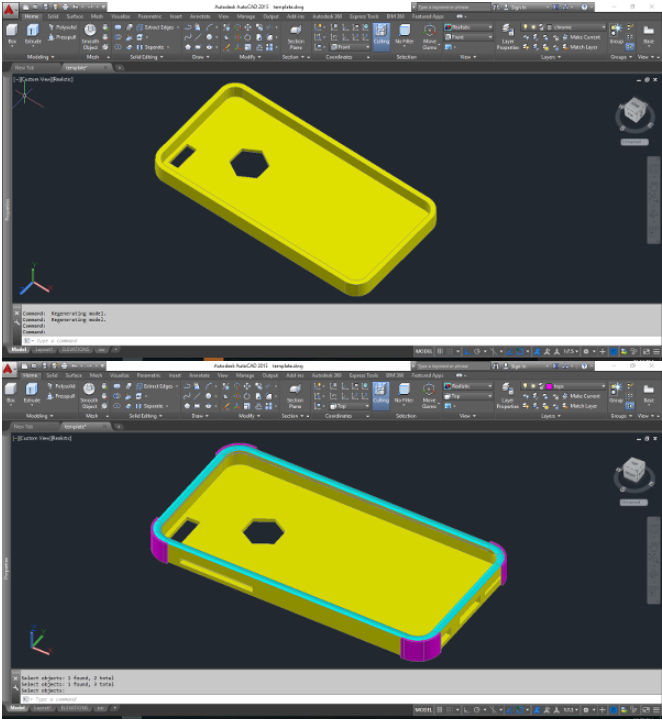Open Layer Properties in the upper window
The width and height of the screenshot is (662, 720).
tap(508, 37)
